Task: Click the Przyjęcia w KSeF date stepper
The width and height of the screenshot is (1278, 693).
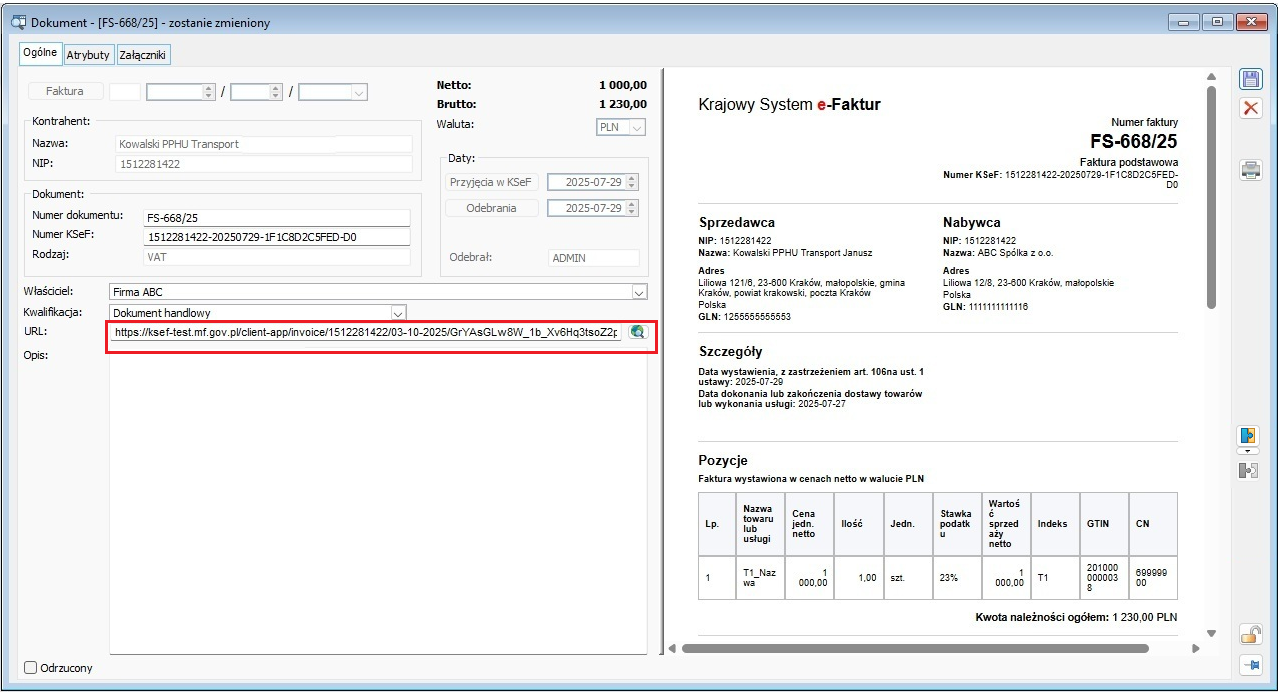Action: click(631, 182)
